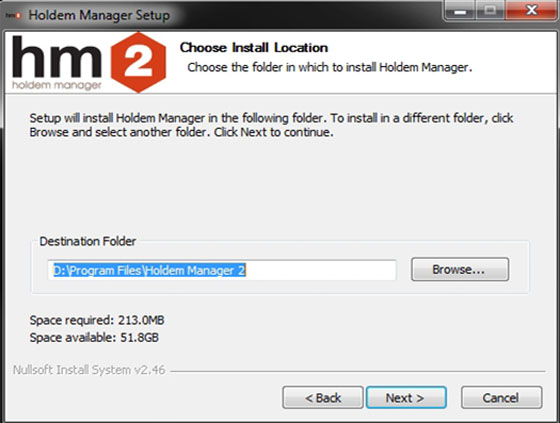This screenshot has height=423, width=560.
Task: Click the Space available: 51.8GB label
Action: tap(94, 337)
